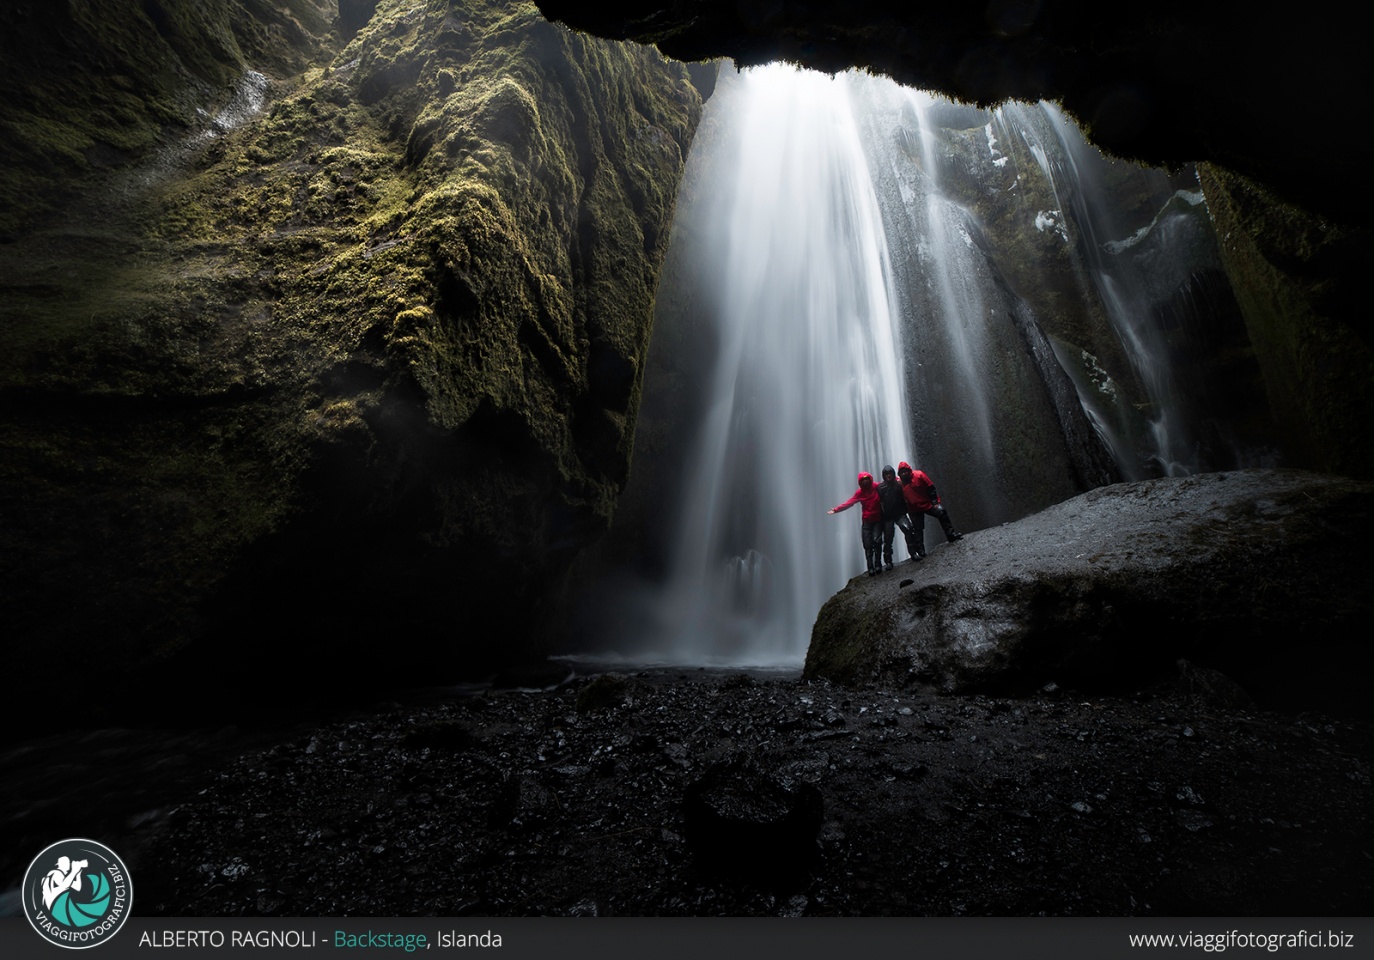Click the Islanda location text
The image size is (1374, 960).
[469, 940]
